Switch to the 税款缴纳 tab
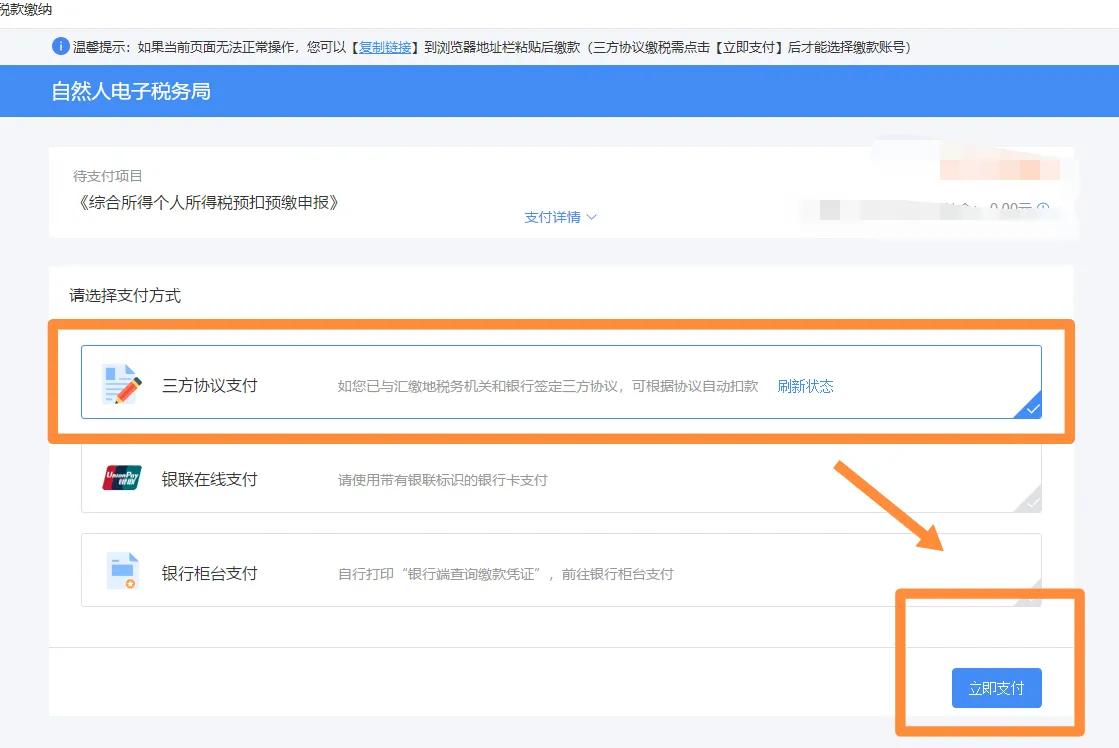Viewport: 1119px width, 748px height. [25, 8]
